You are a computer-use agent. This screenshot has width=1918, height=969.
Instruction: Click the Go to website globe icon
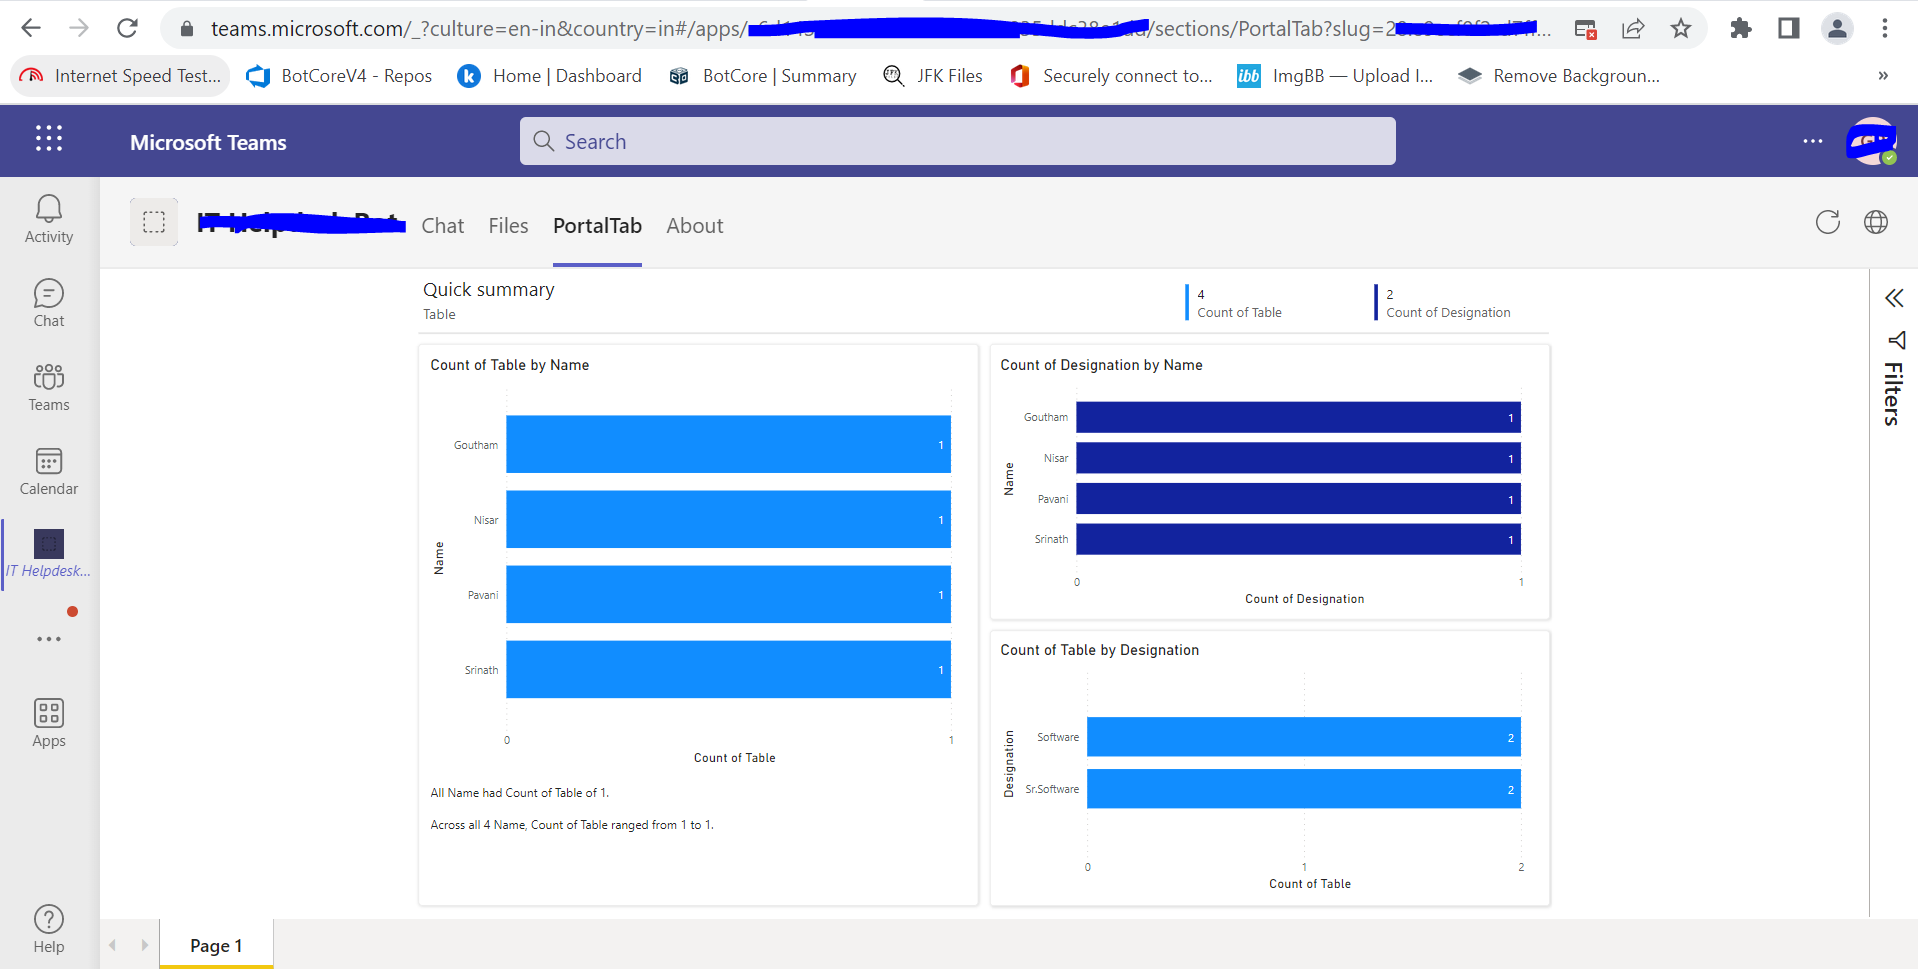pos(1877,222)
